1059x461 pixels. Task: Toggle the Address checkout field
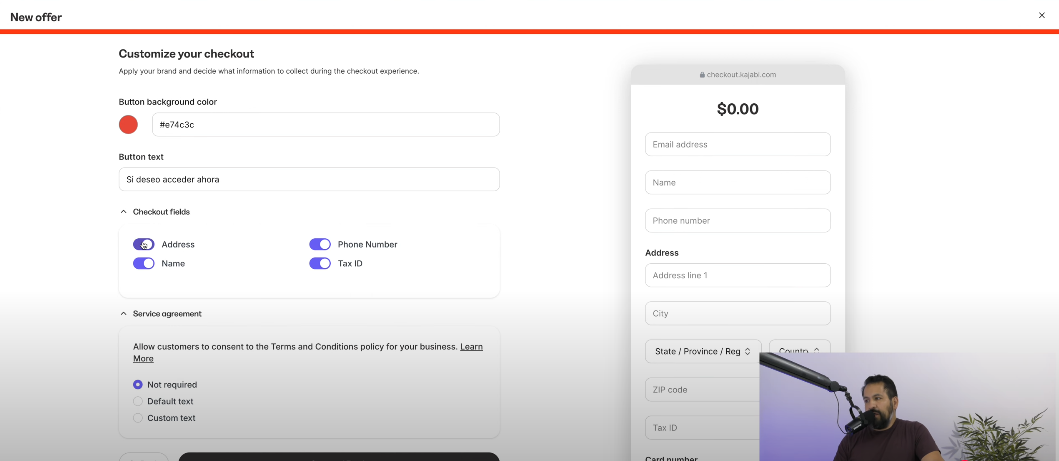(x=144, y=244)
